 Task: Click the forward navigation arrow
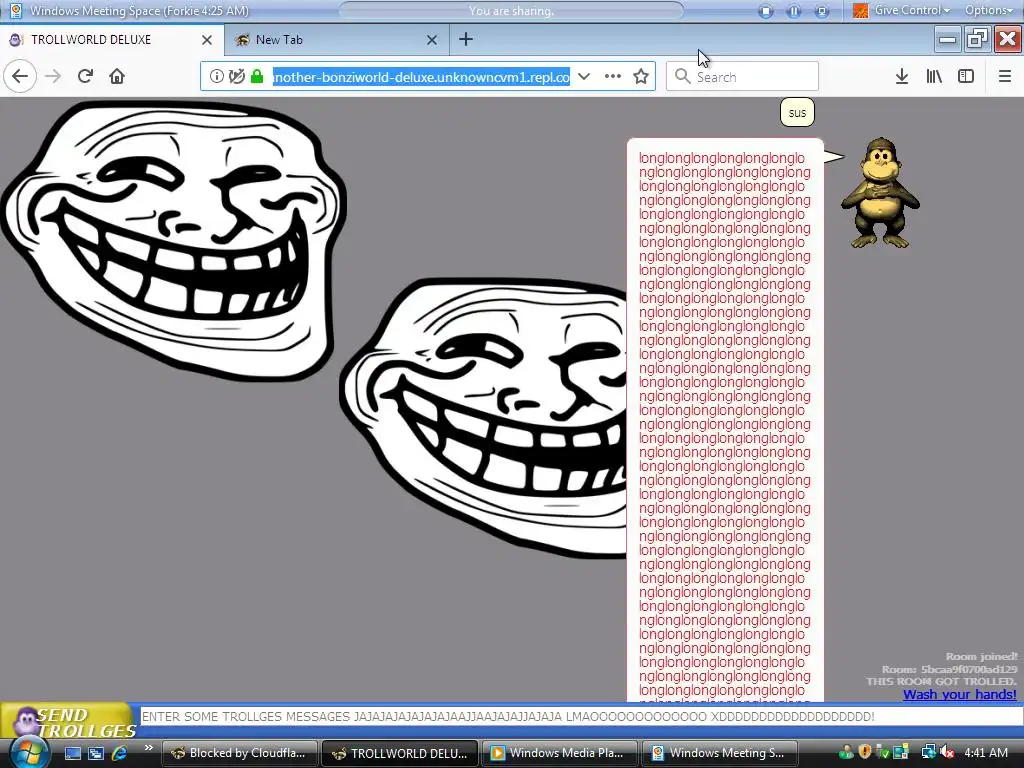point(53,76)
